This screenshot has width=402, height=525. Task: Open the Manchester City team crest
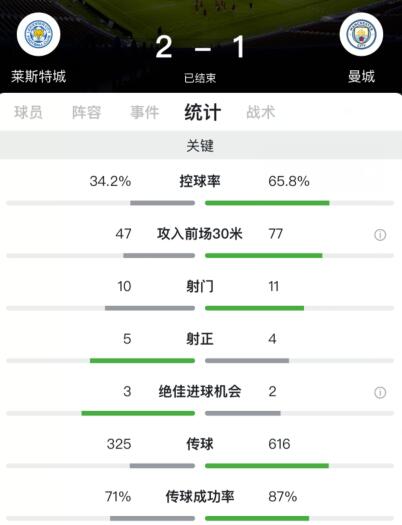[x=361, y=34]
